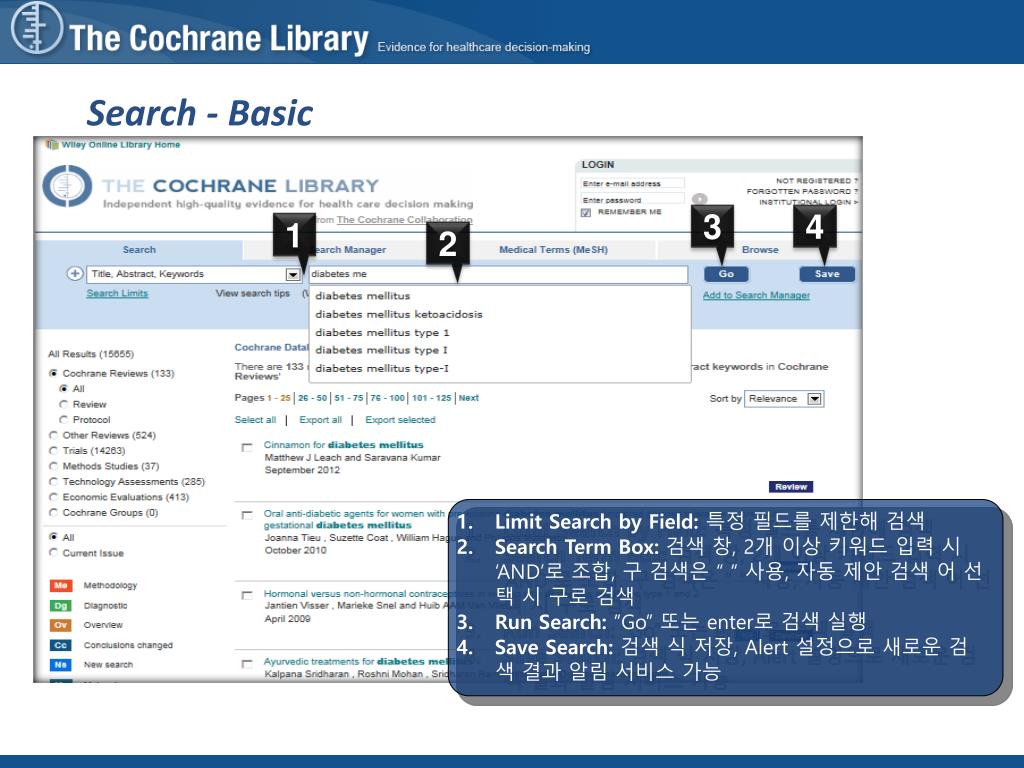Go to results page 76 - 100

click(x=388, y=398)
